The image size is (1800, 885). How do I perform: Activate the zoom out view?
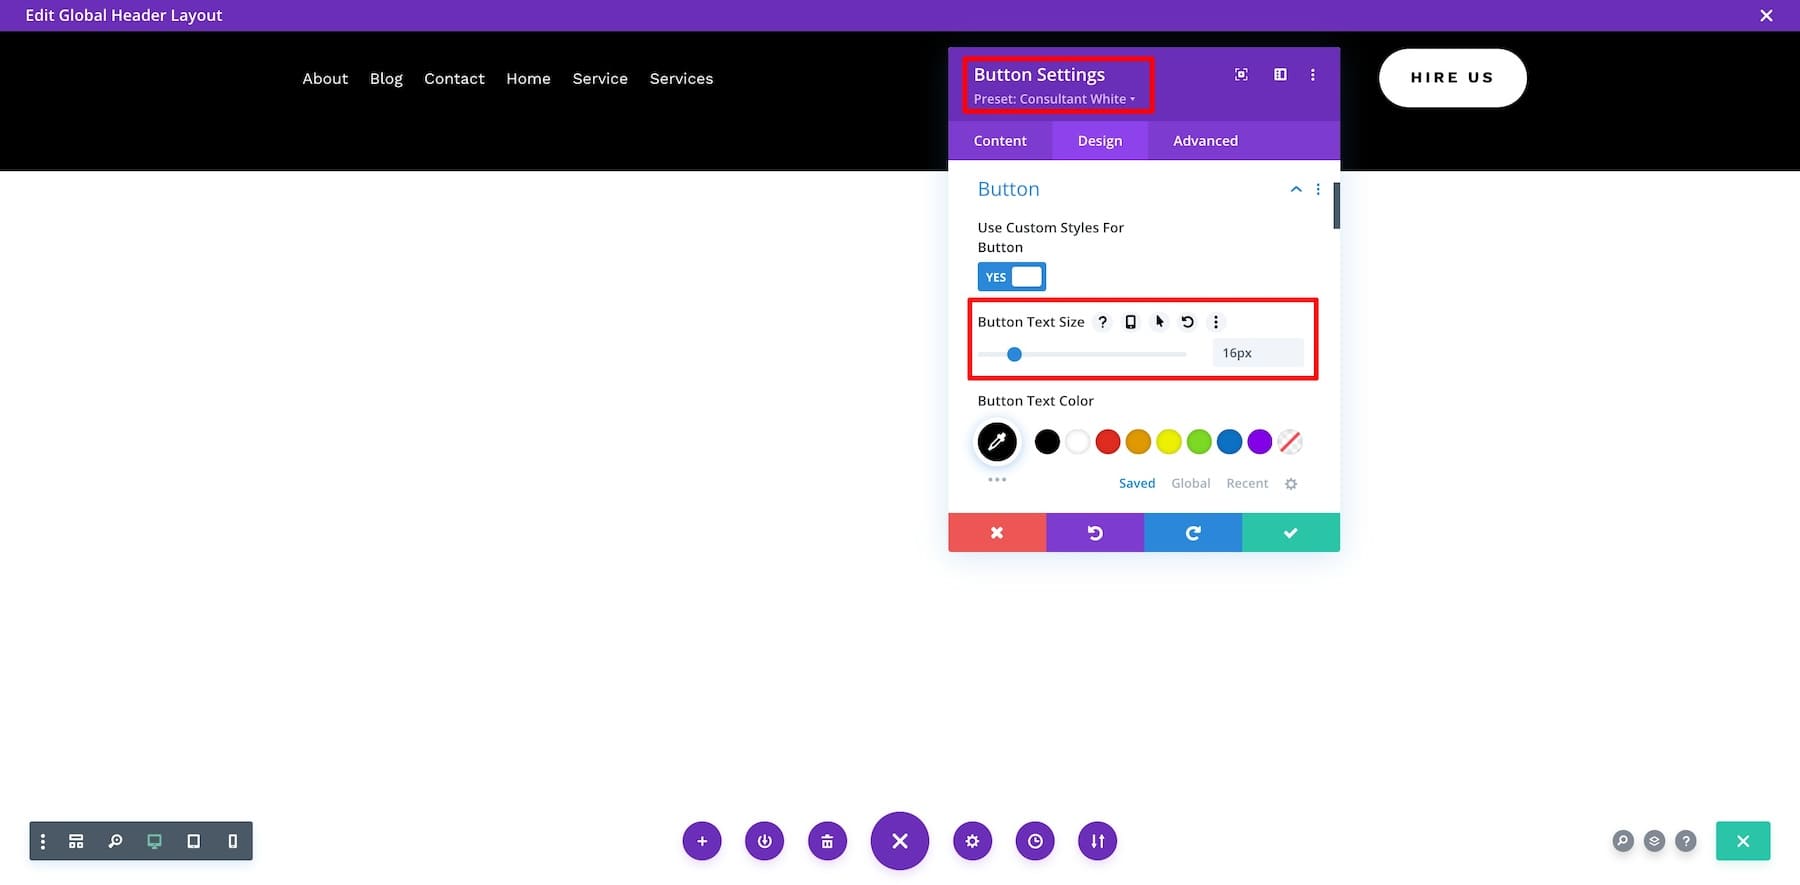pyautogui.click(x=115, y=842)
